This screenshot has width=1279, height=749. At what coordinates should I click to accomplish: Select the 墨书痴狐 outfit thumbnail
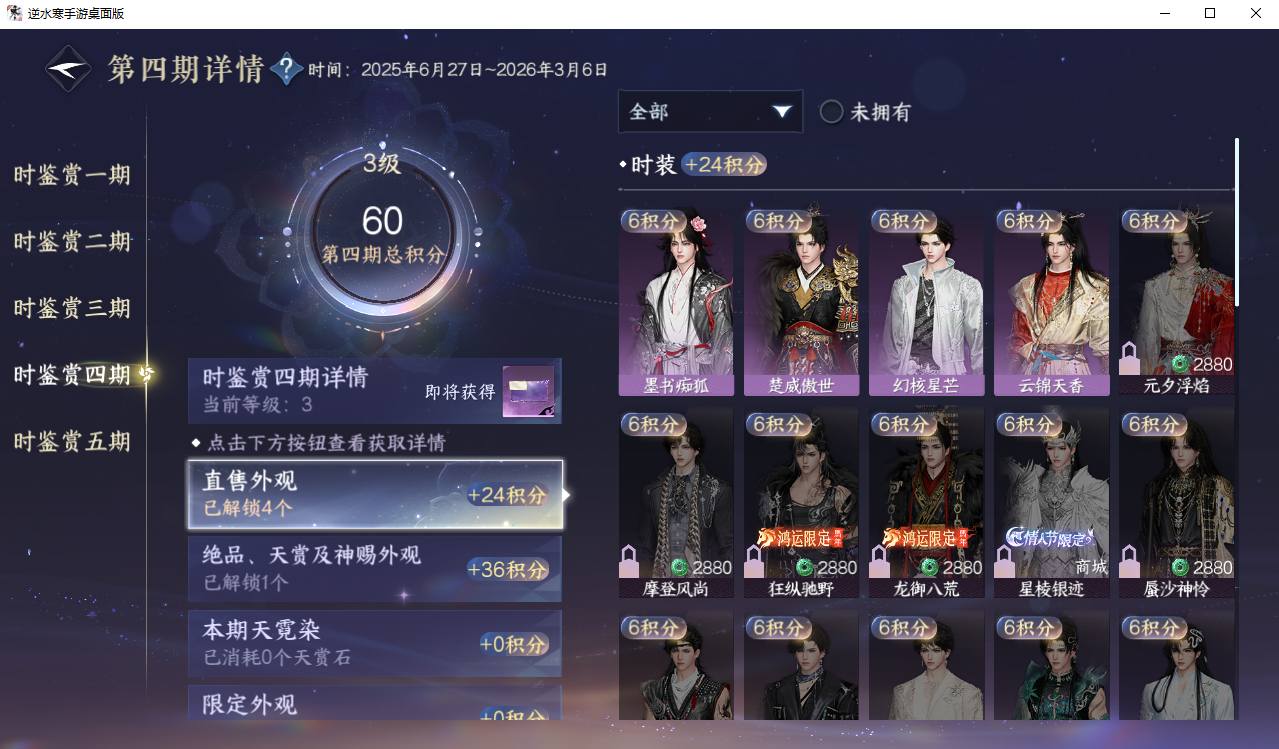tap(676, 301)
